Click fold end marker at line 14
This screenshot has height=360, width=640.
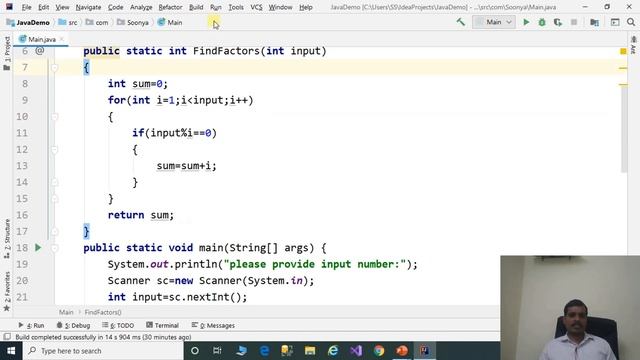(55, 182)
